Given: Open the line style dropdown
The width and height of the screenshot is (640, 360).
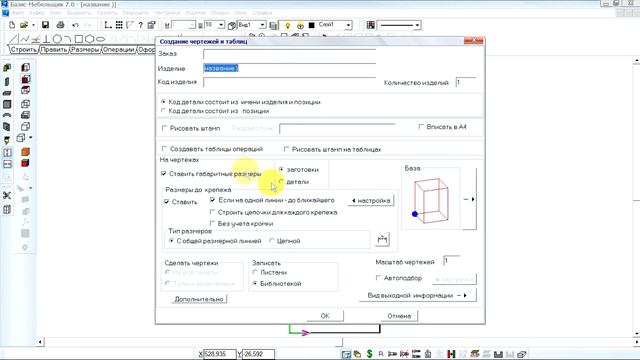Looking at the screenshot, I should 417,25.
